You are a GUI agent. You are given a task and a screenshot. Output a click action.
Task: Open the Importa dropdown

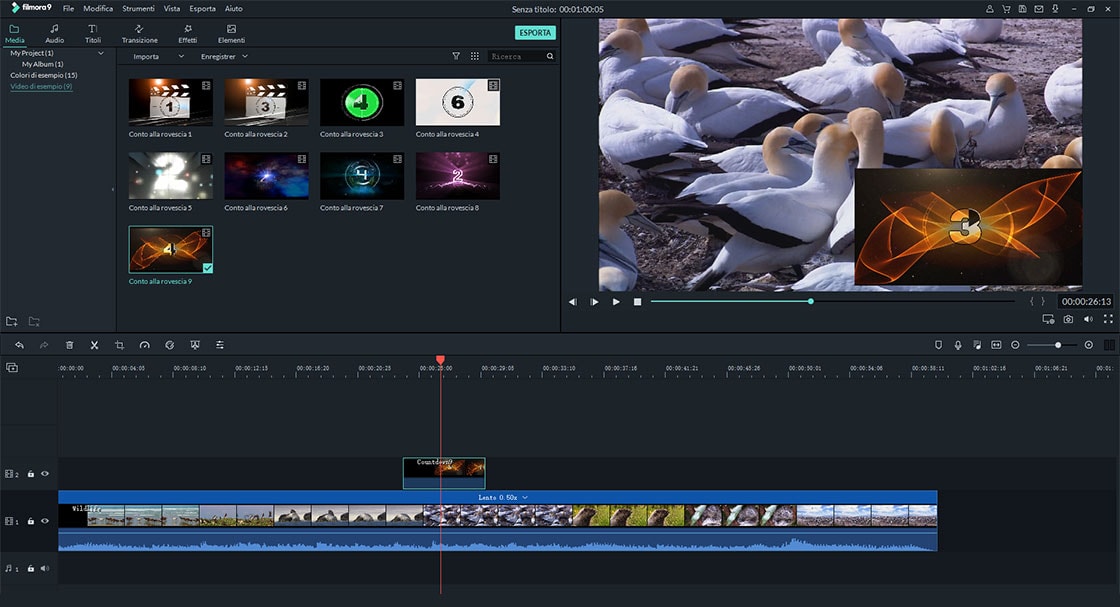click(159, 56)
